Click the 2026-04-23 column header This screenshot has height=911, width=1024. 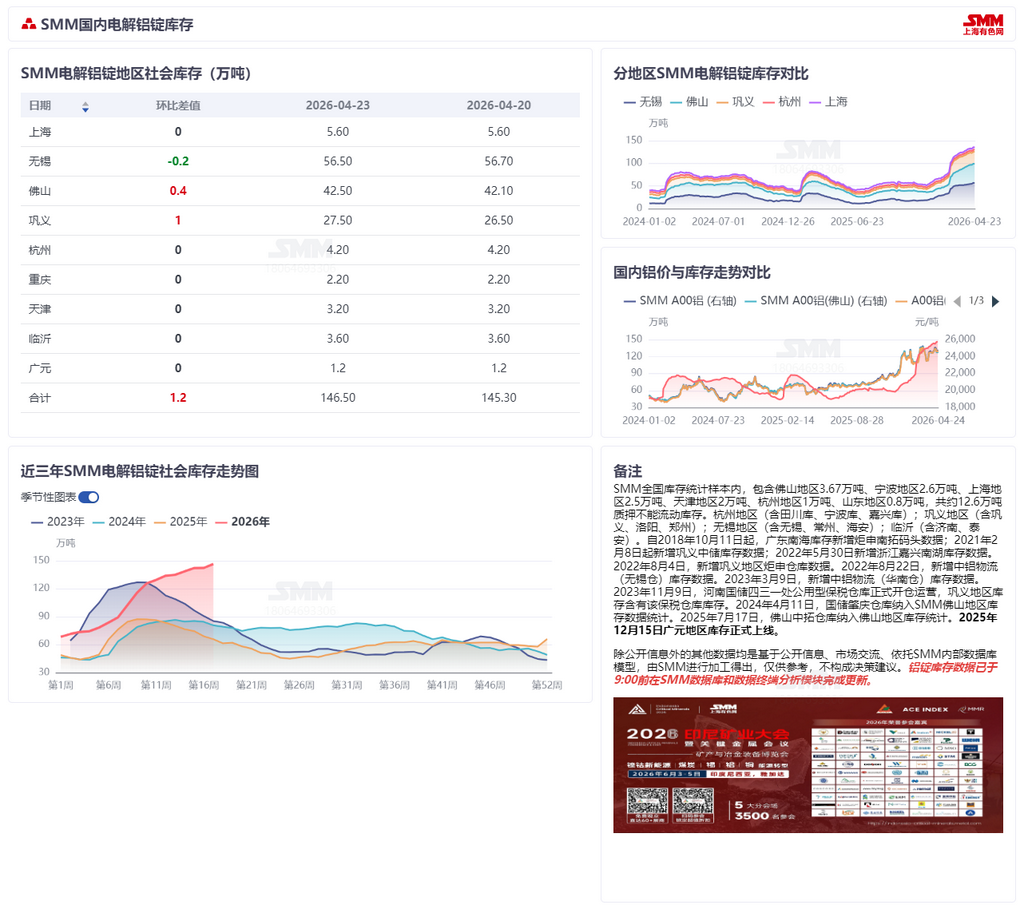tap(338, 106)
